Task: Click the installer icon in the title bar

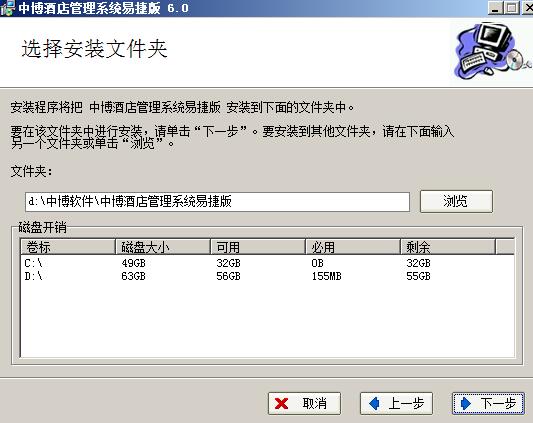Action: point(7,7)
